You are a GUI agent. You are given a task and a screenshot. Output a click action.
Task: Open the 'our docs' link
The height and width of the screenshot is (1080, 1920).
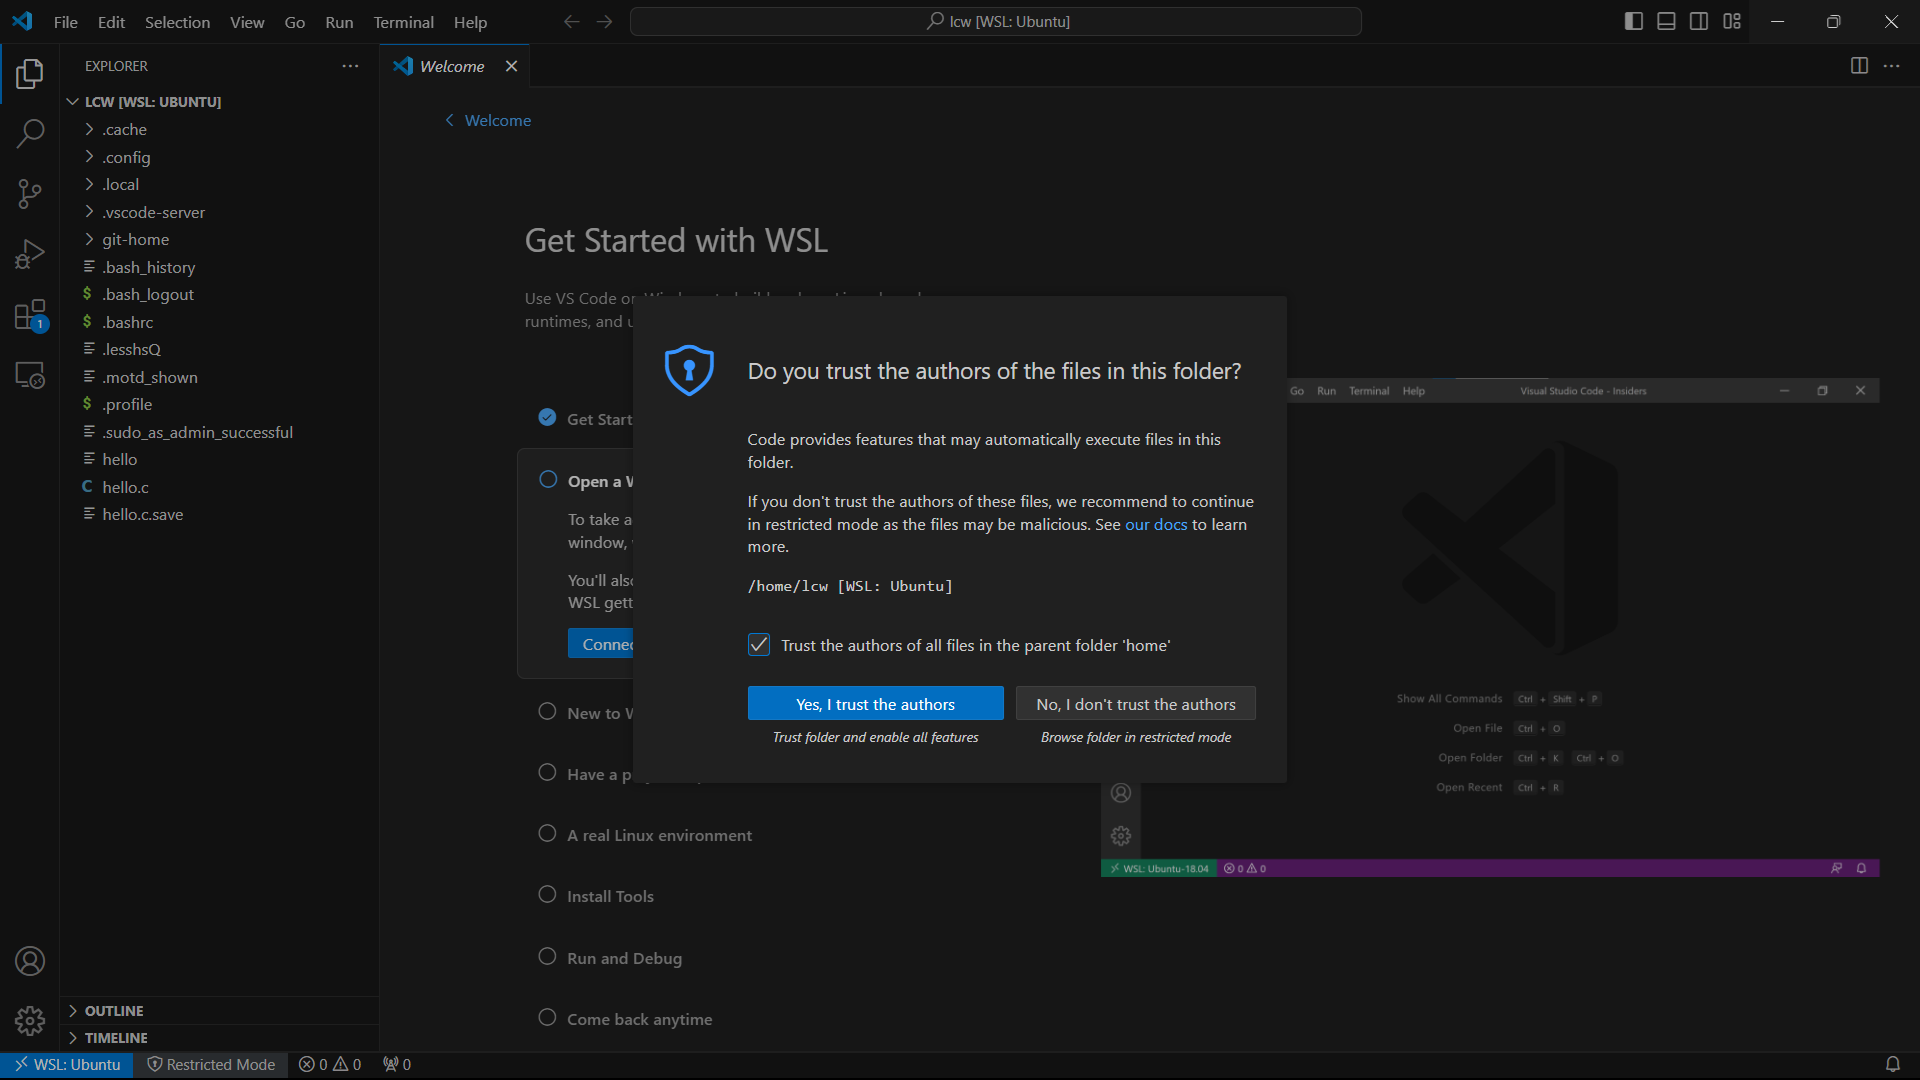pyautogui.click(x=1156, y=524)
